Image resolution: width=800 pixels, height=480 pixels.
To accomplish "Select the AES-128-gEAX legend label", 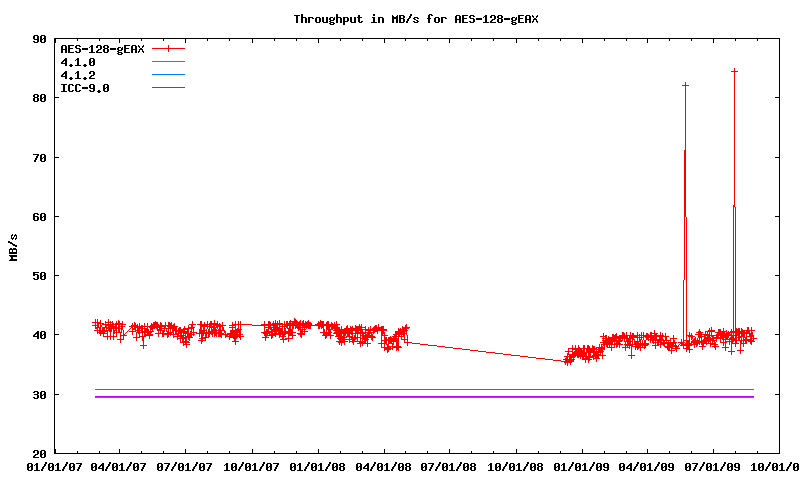I will click(x=102, y=48).
